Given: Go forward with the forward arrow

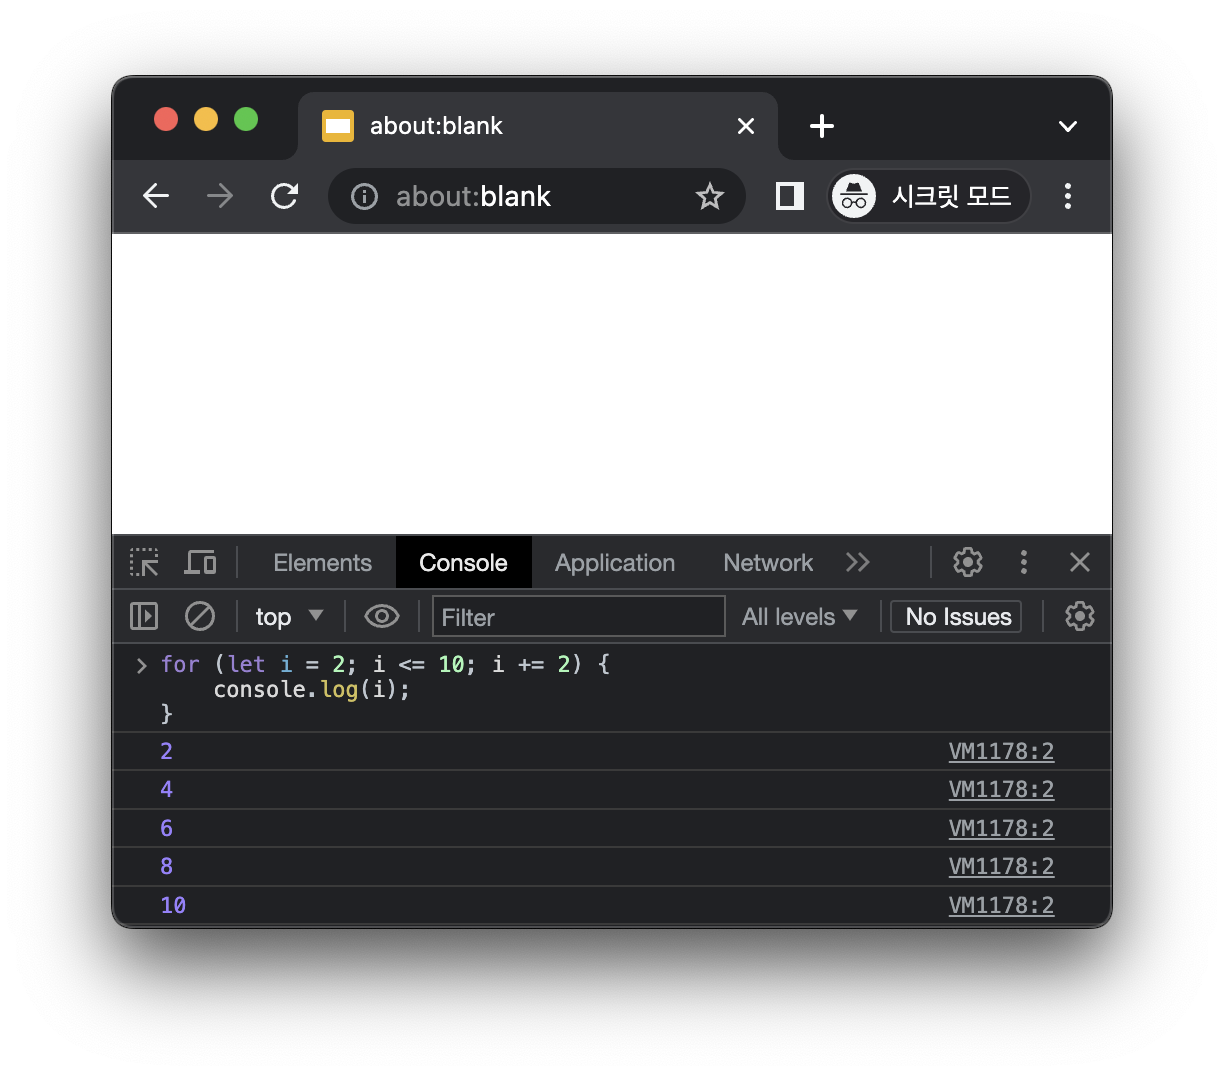Looking at the screenshot, I should click(x=220, y=196).
